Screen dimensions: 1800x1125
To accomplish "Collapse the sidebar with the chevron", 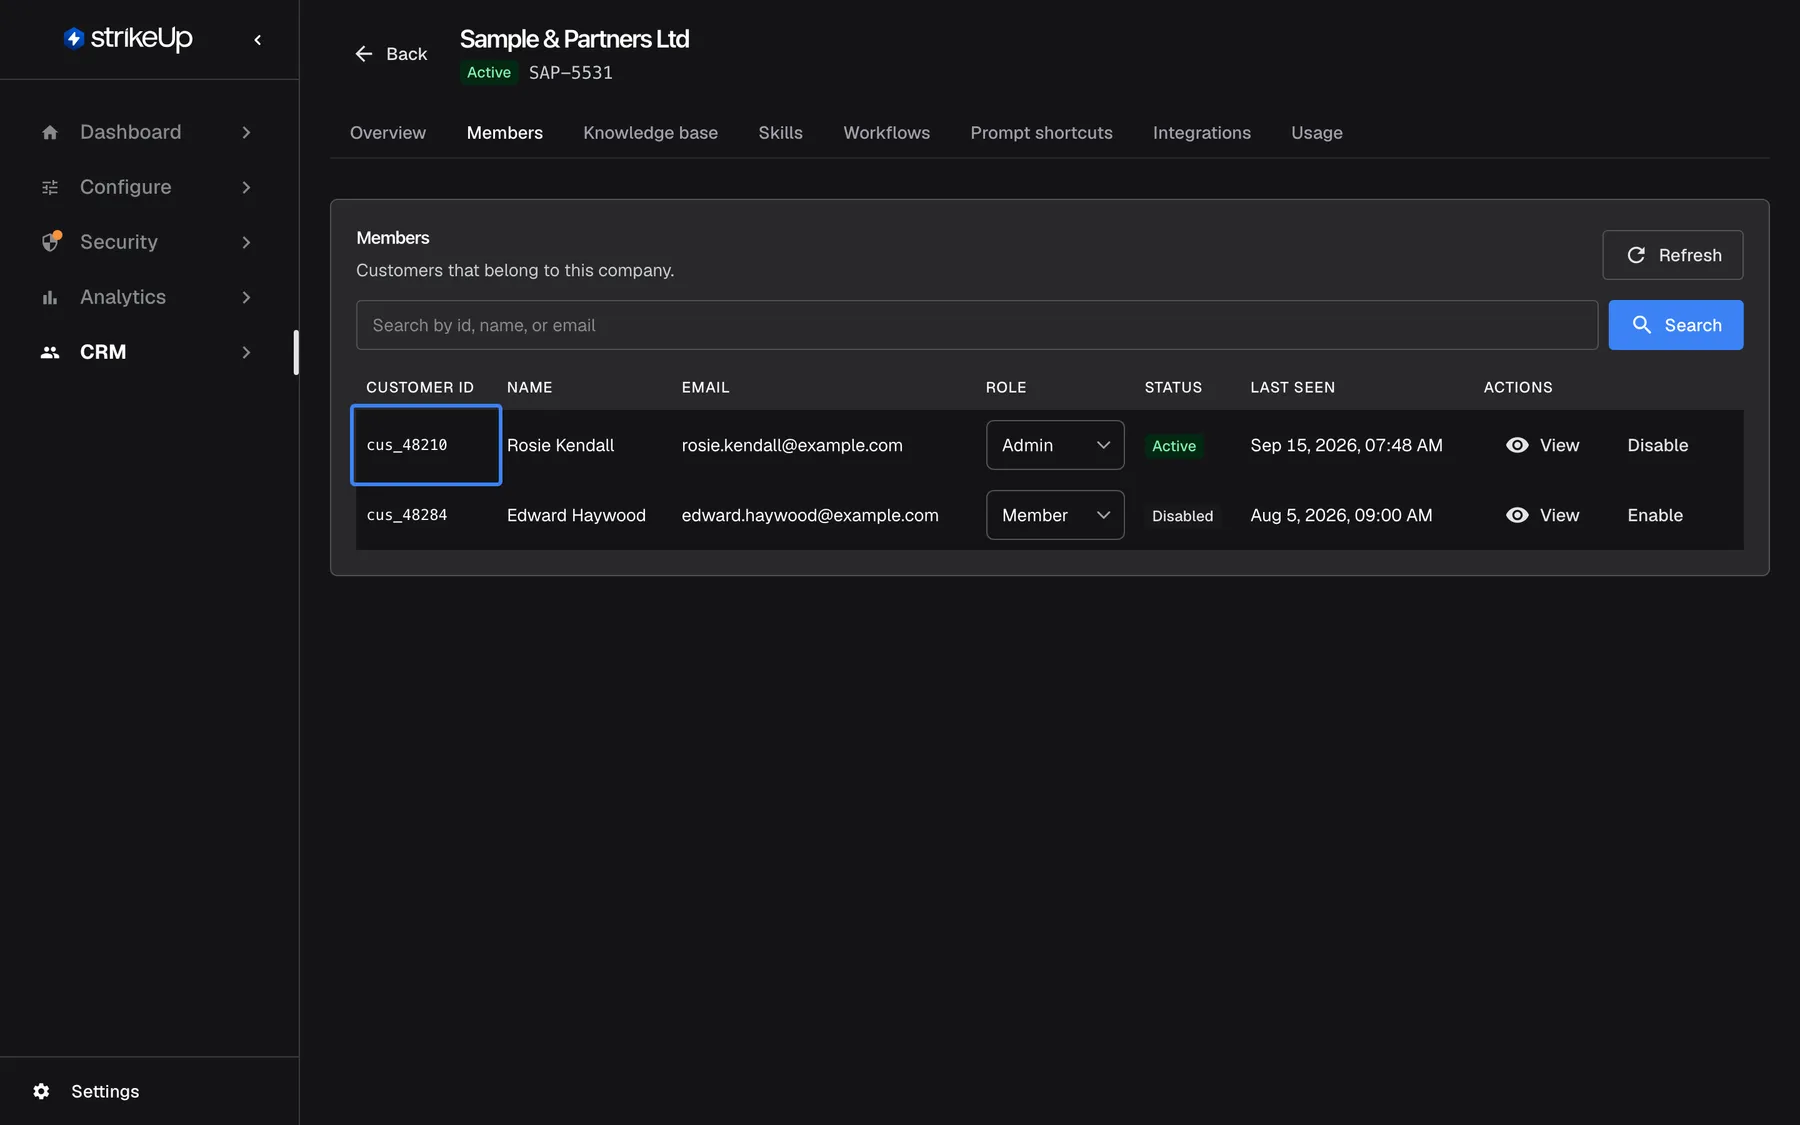I will pos(258,40).
